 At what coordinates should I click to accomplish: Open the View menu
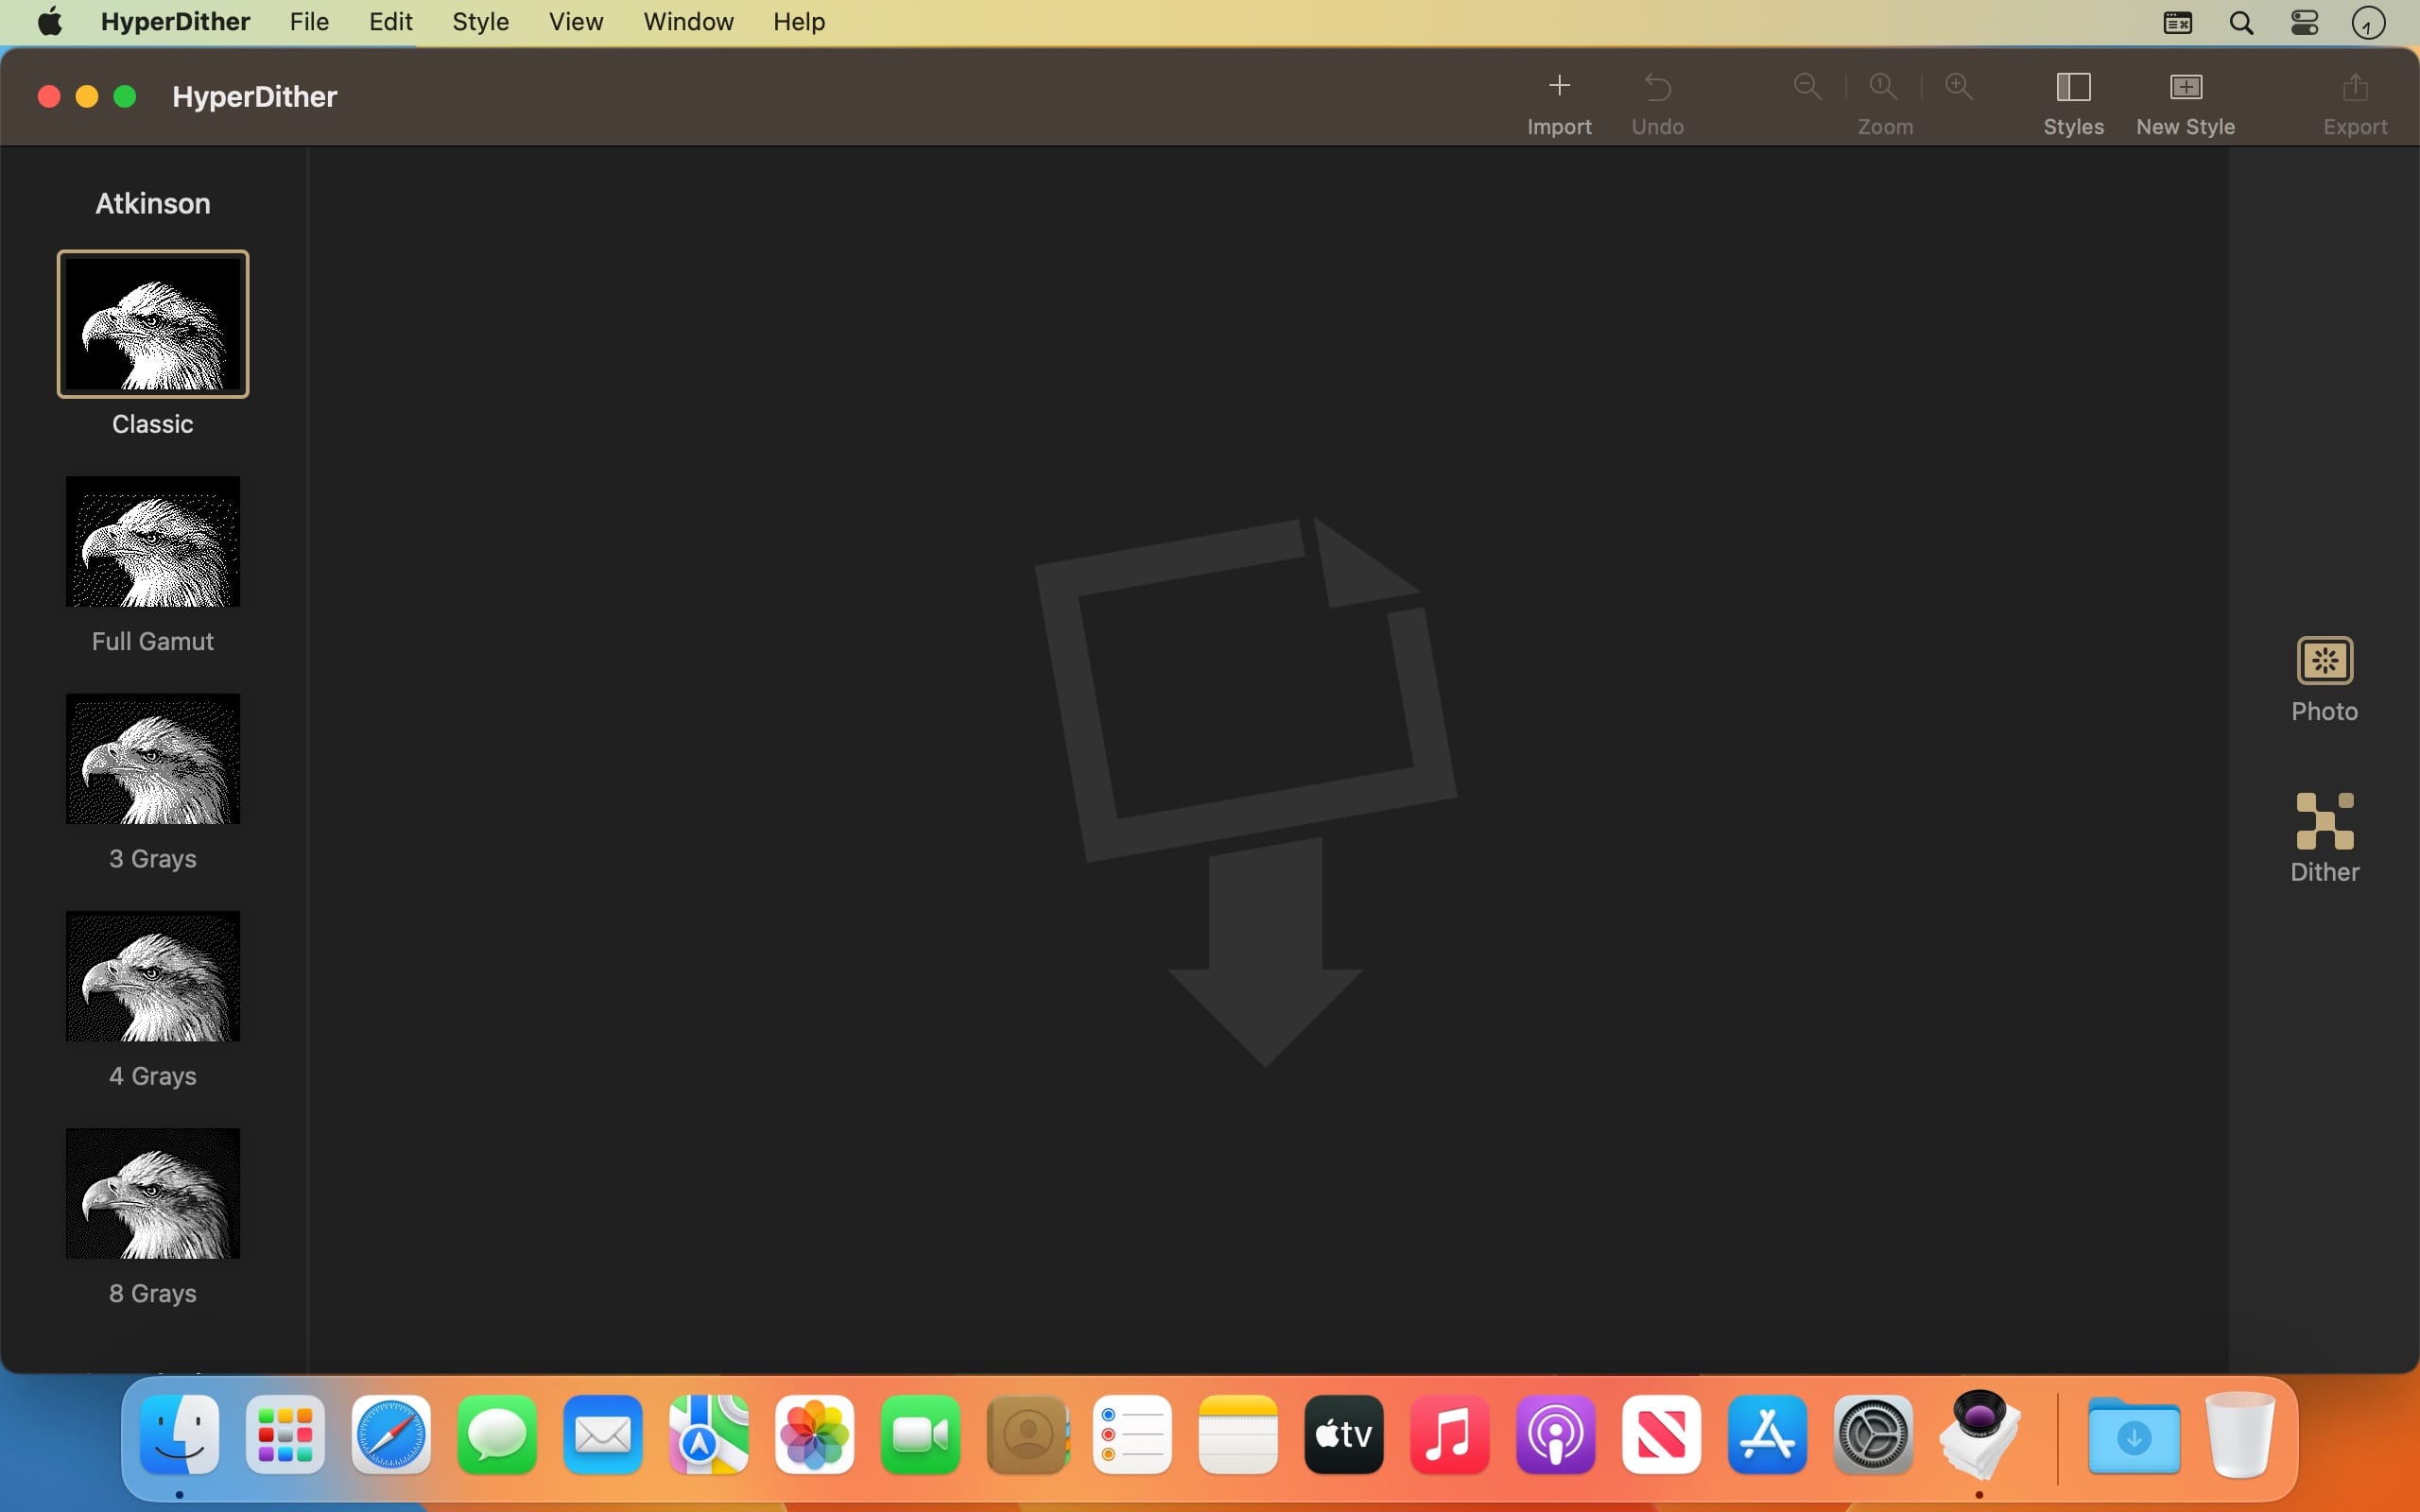click(x=576, y=22)
